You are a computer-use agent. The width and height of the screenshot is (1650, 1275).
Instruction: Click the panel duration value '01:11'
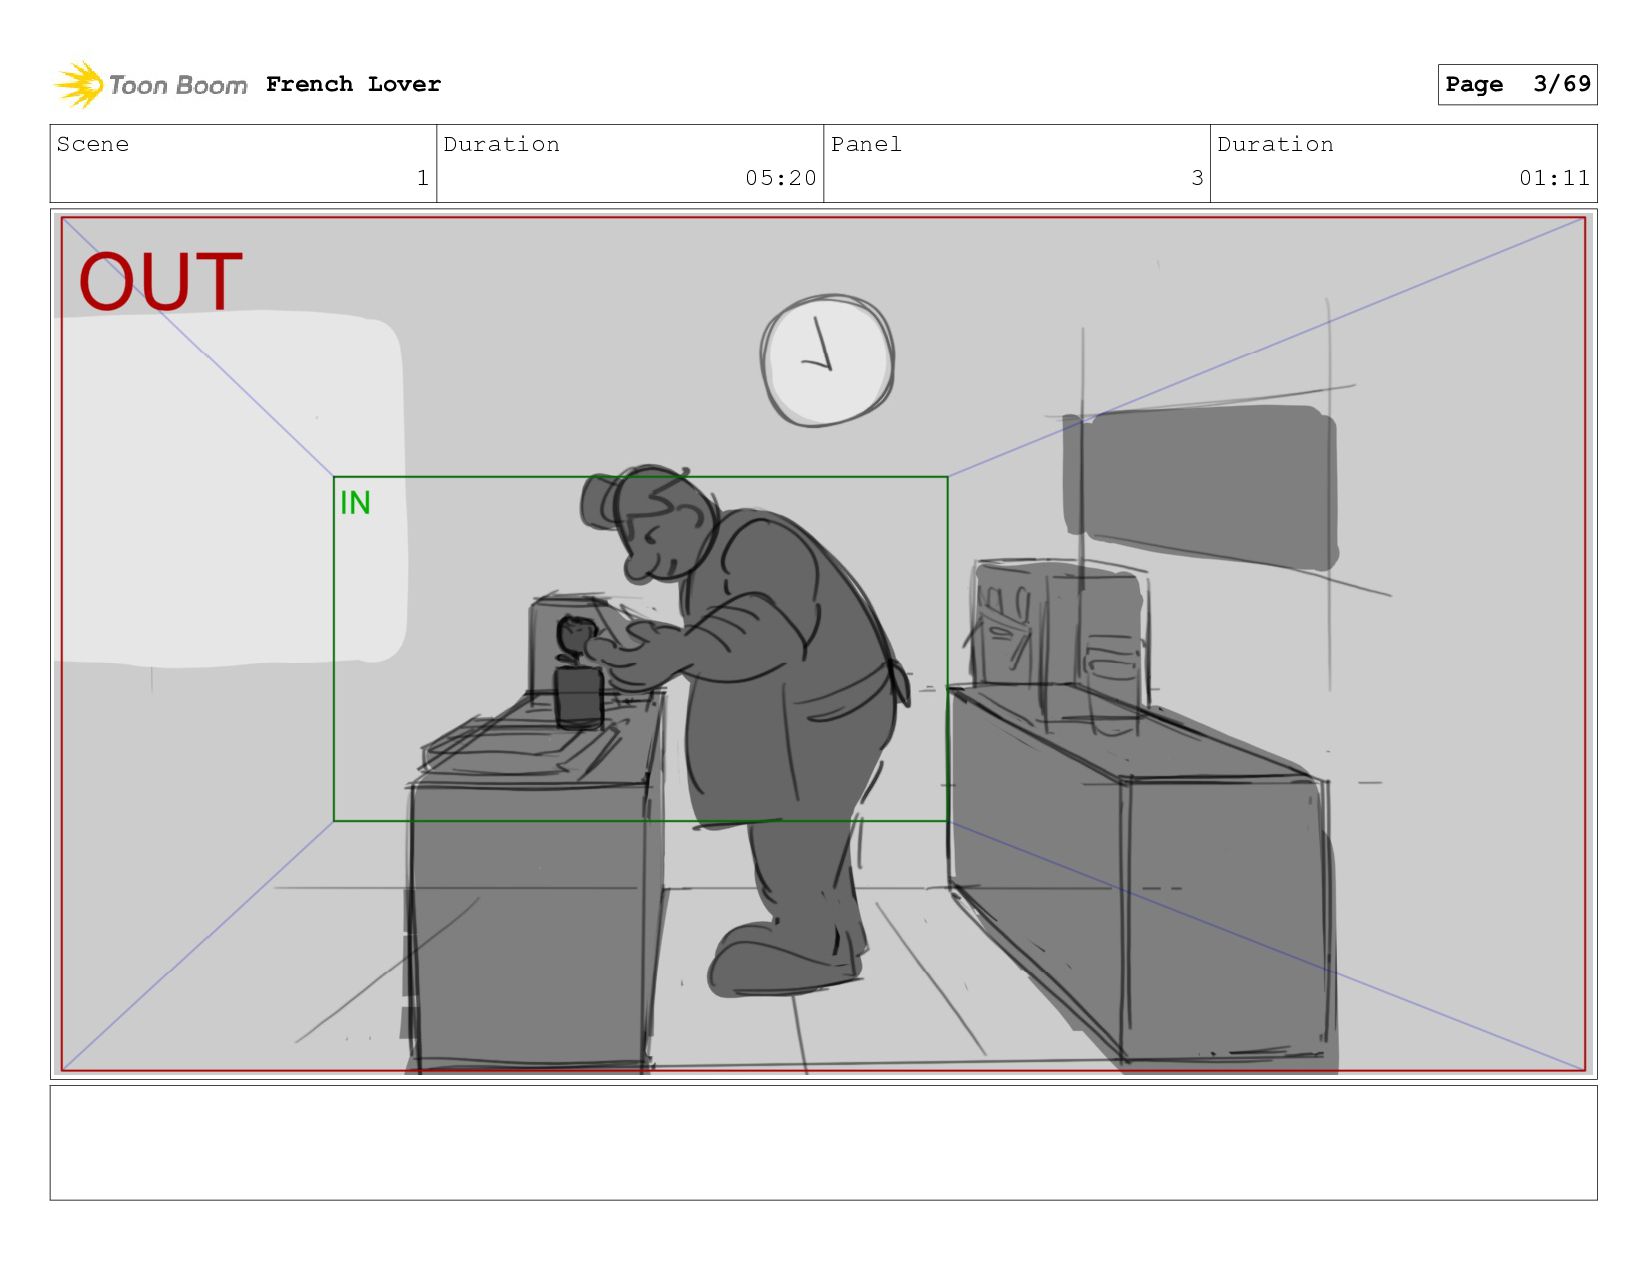click(x=1554, y=178)
